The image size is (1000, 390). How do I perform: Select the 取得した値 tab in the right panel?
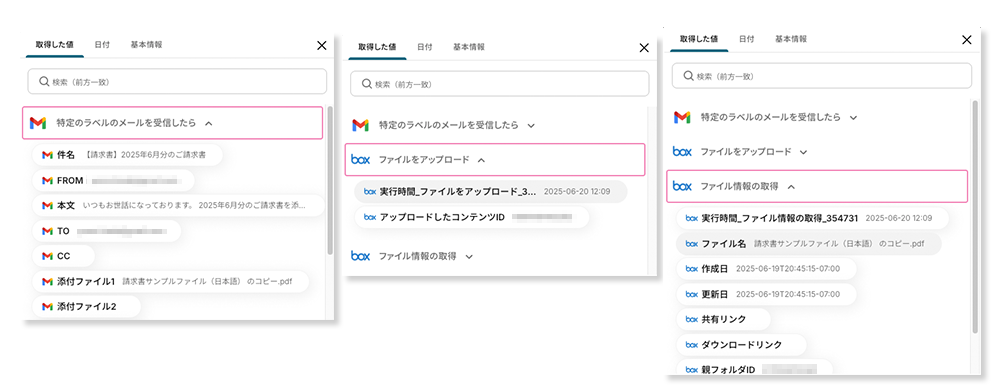(699, 39)
